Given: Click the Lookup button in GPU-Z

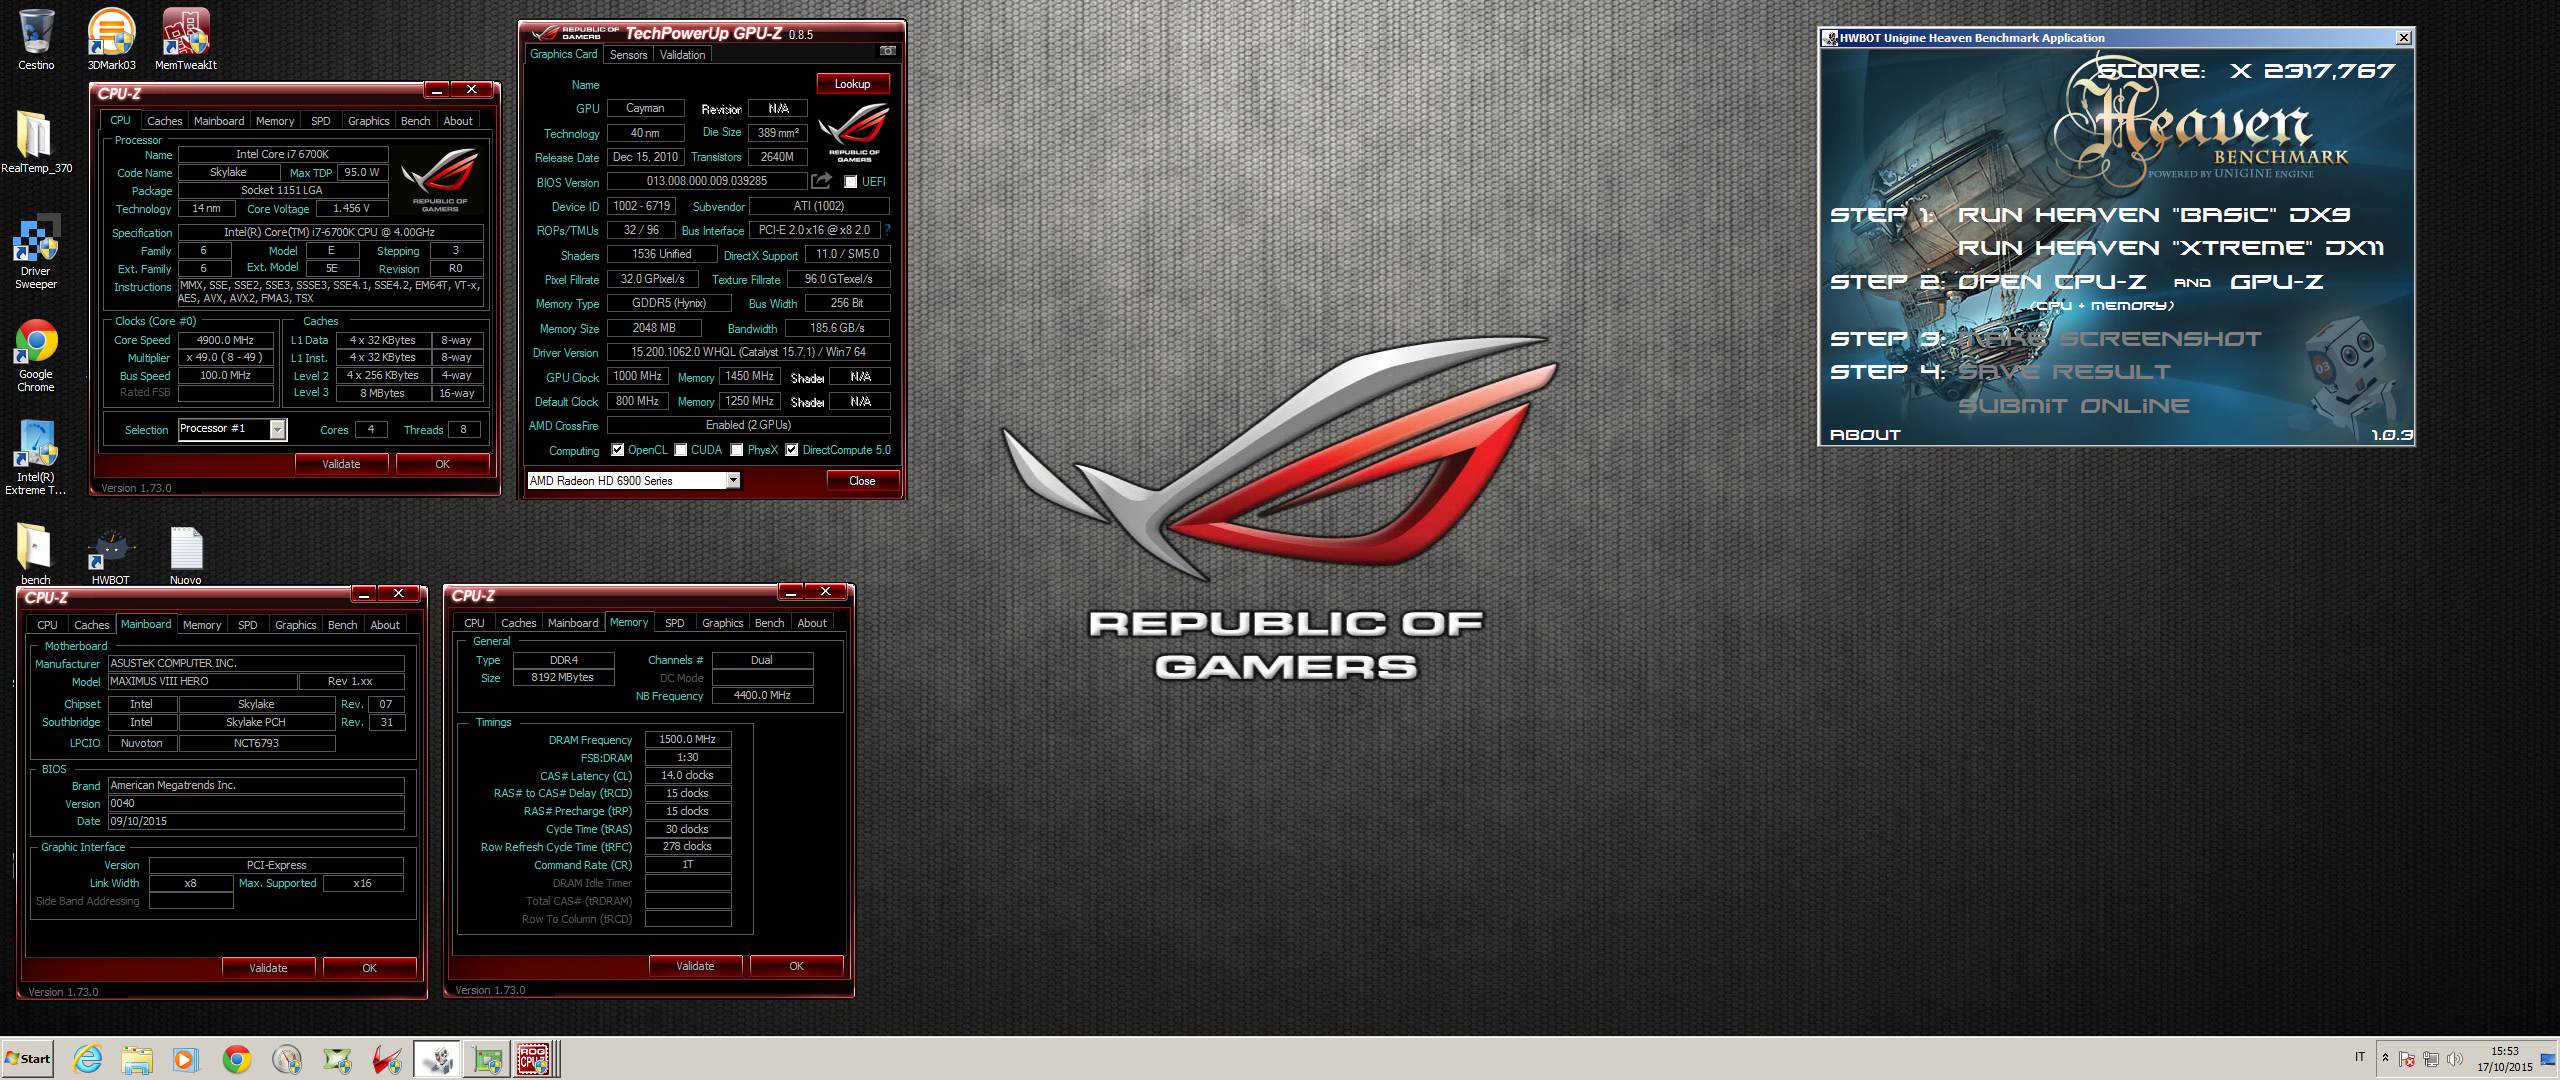Looking at the screenshot, I should click(x=852, y=84).
